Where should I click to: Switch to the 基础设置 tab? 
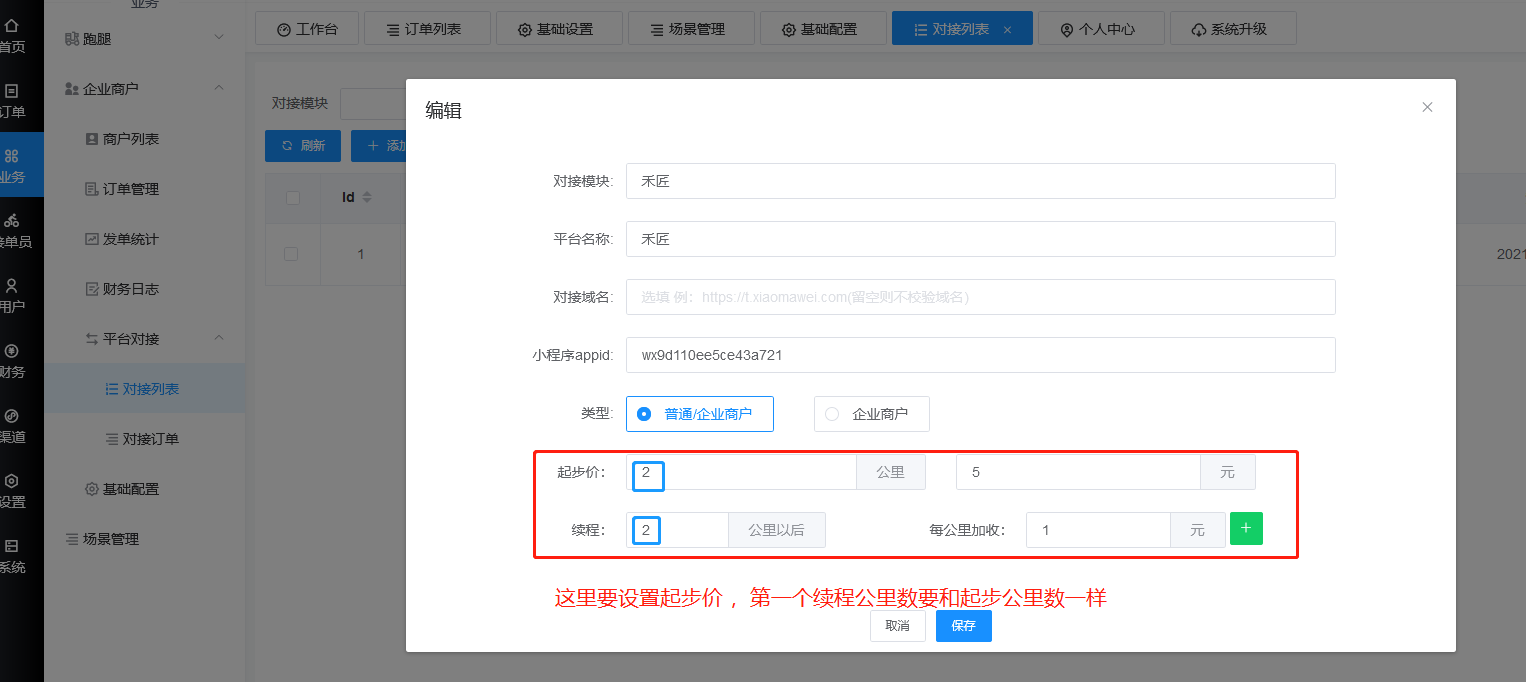pos(558,29)
